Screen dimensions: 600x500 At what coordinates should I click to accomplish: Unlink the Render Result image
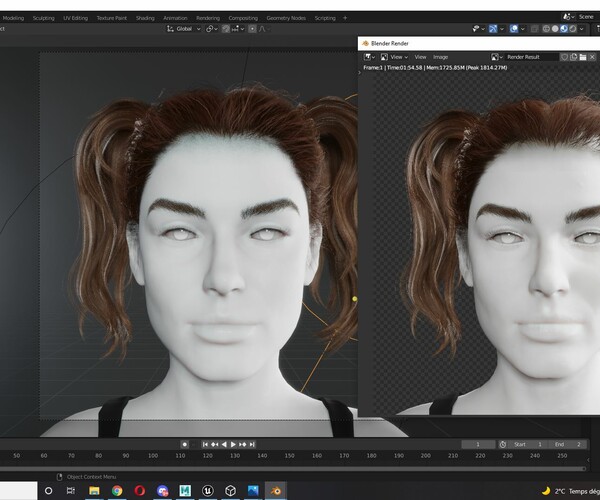point(592,57)
